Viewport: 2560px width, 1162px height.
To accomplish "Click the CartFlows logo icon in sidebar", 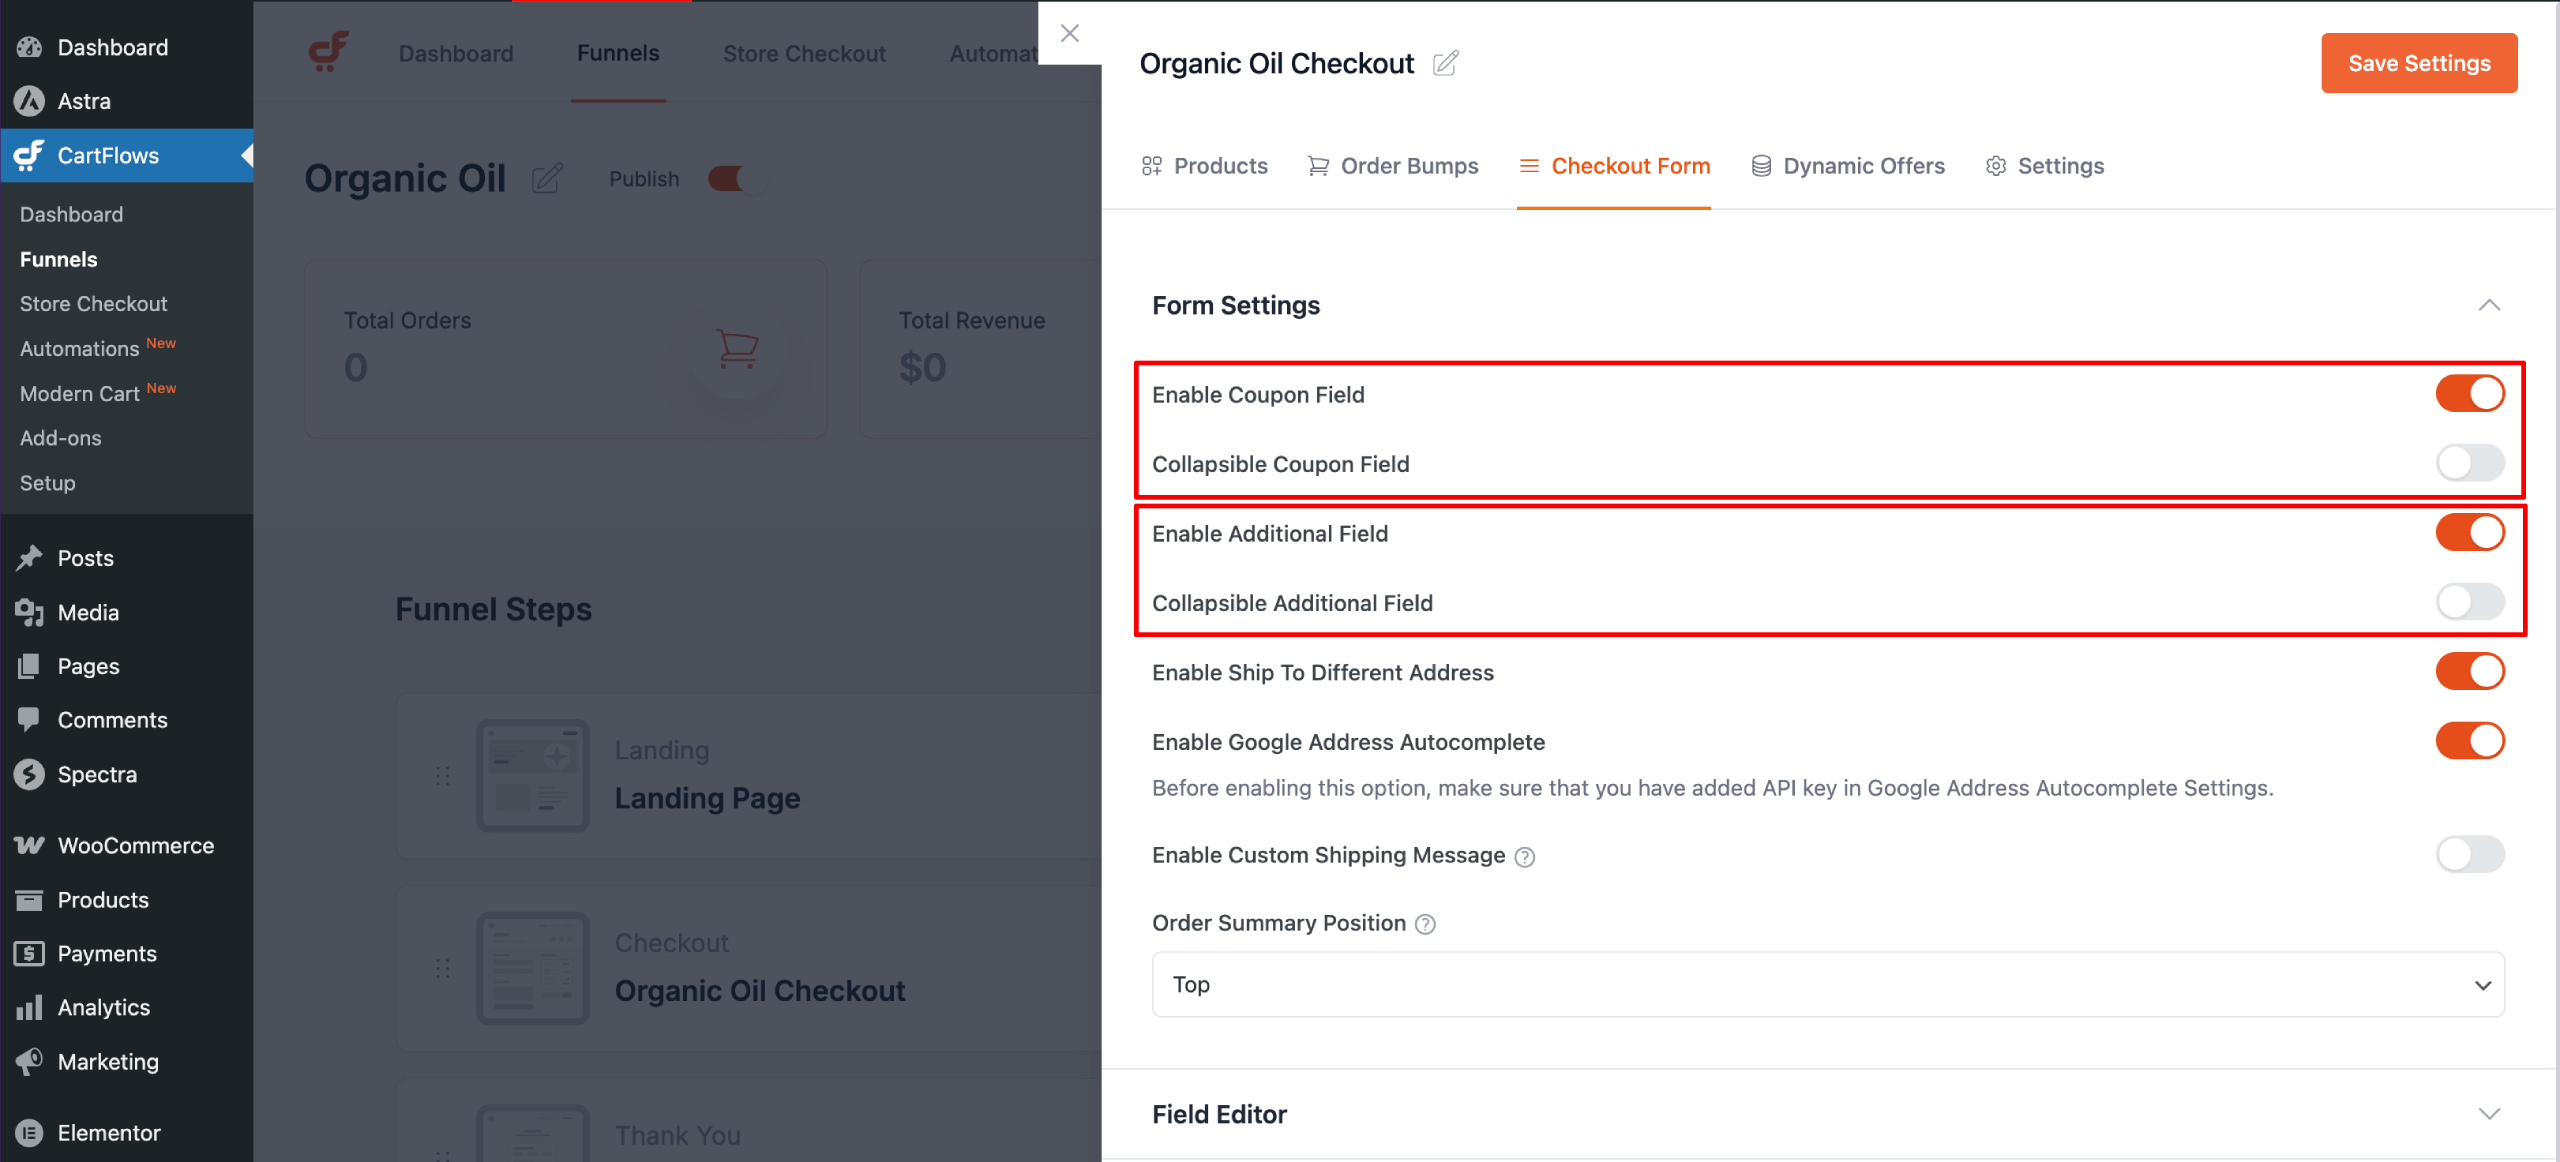I will [29, 155].
